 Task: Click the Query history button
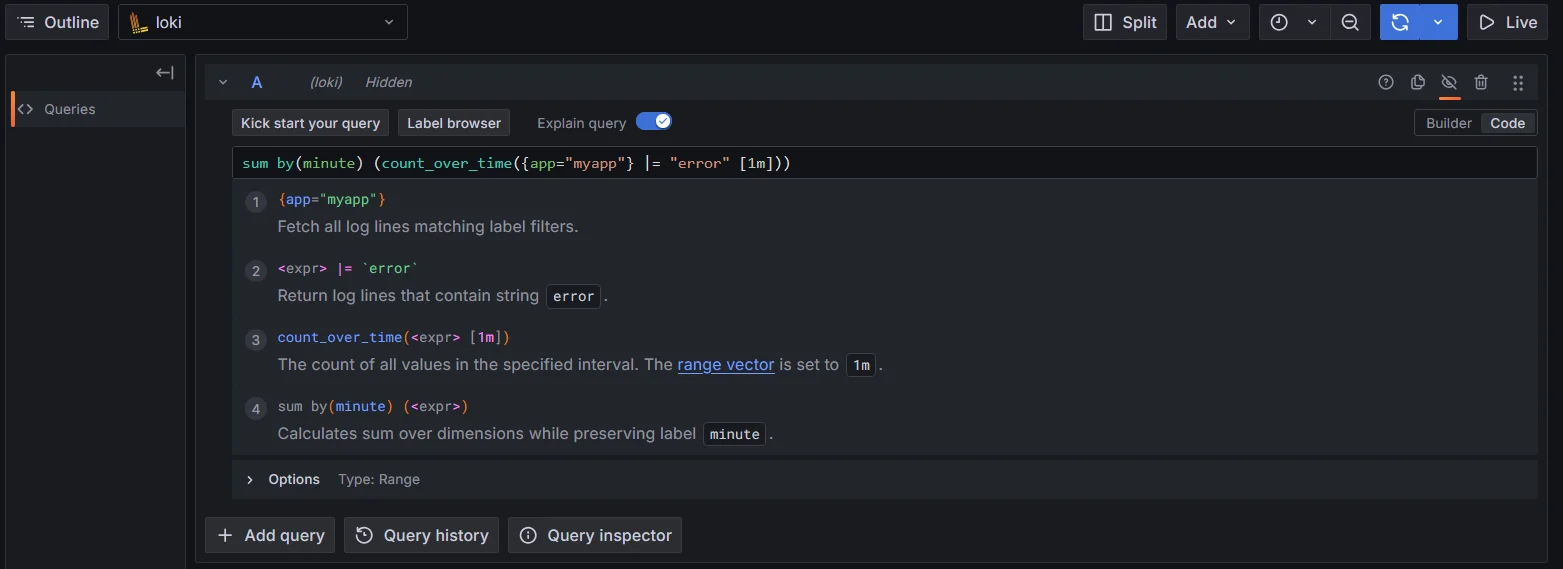(x=422, y=535)
